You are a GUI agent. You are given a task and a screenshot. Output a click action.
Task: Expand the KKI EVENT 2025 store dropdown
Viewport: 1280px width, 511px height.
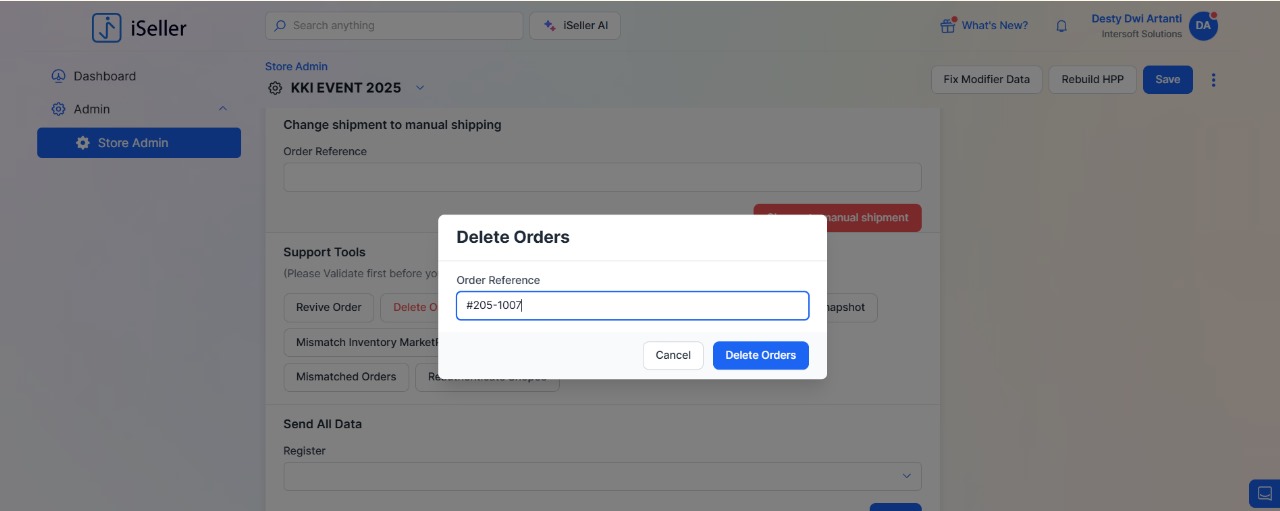point(420,88)
